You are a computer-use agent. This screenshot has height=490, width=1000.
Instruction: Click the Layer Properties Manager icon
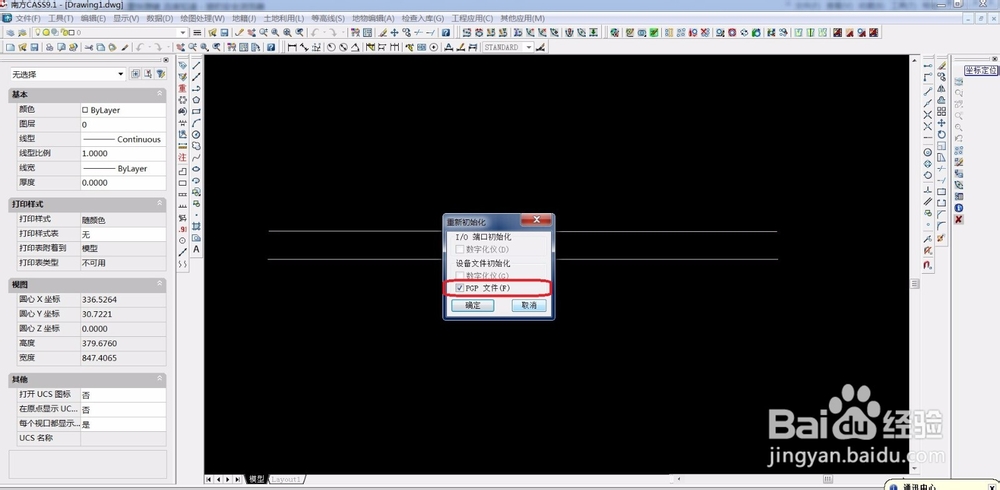[10, 33]
